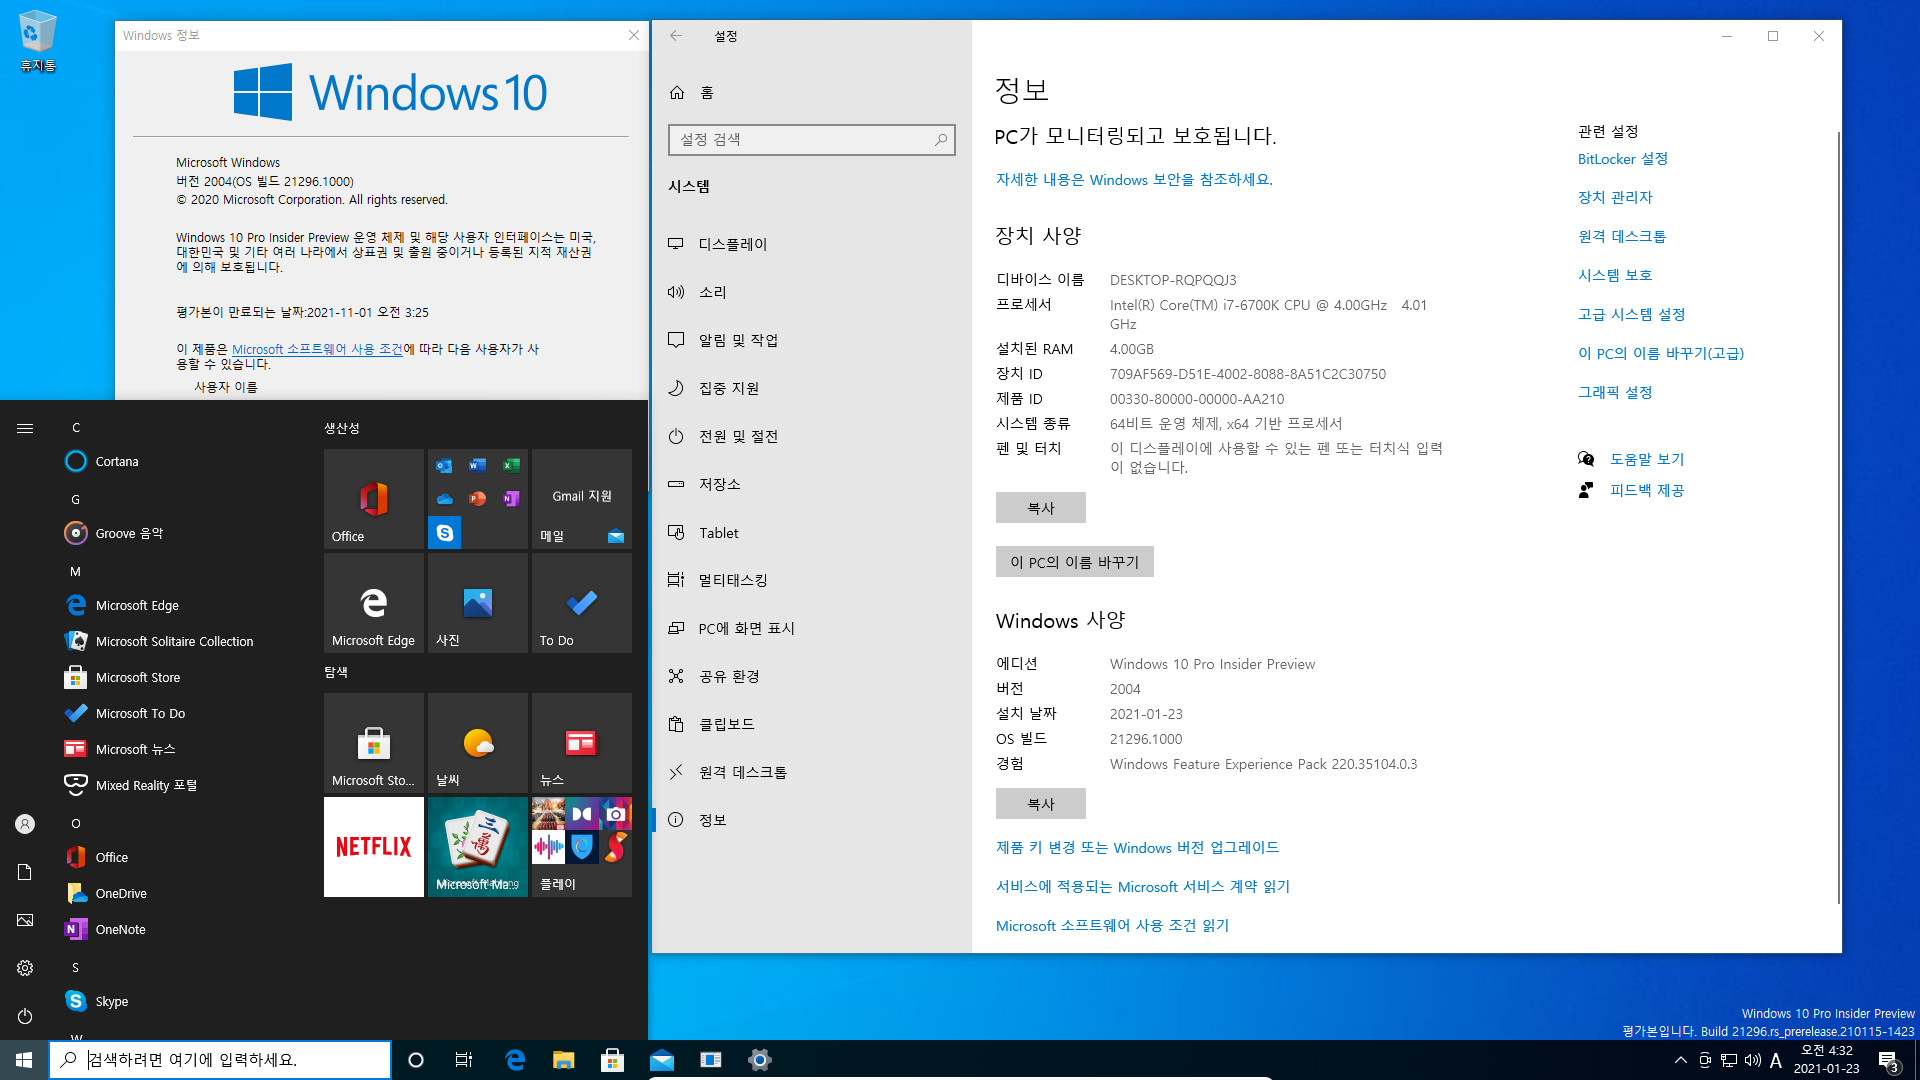Screen dimensions: 1920x1080
Task: Open the Office tile in 생산성 group
Action: click(374, 499)
